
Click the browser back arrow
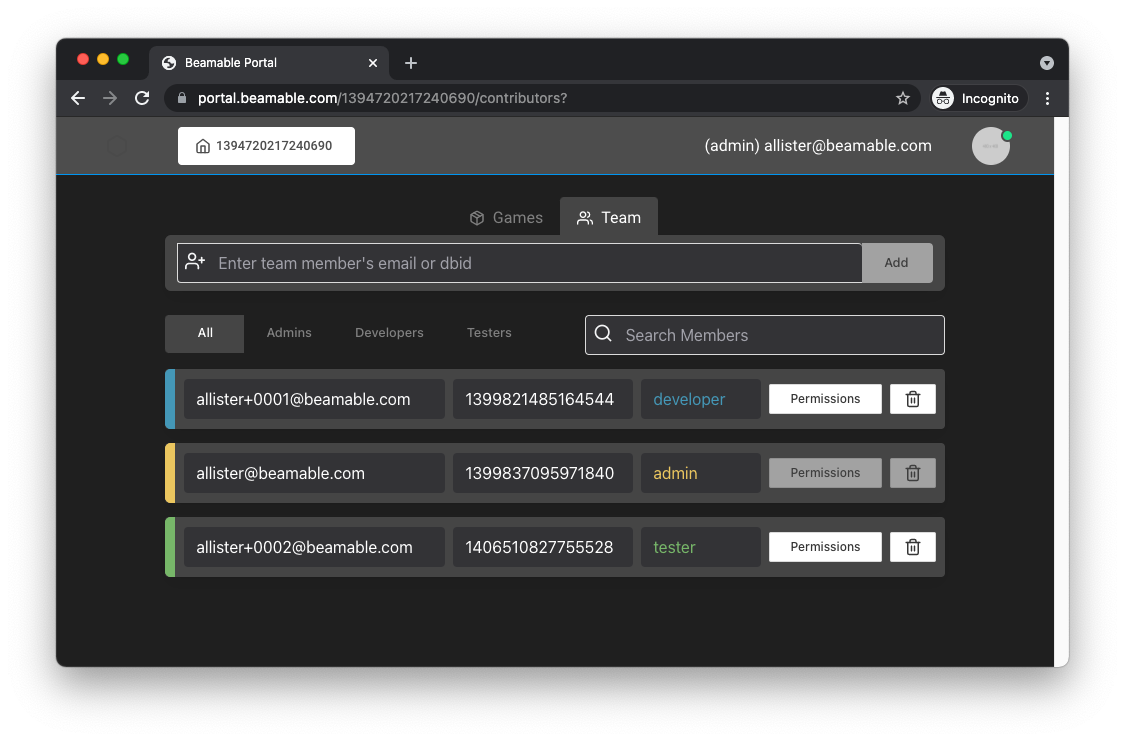pos(77,98)
